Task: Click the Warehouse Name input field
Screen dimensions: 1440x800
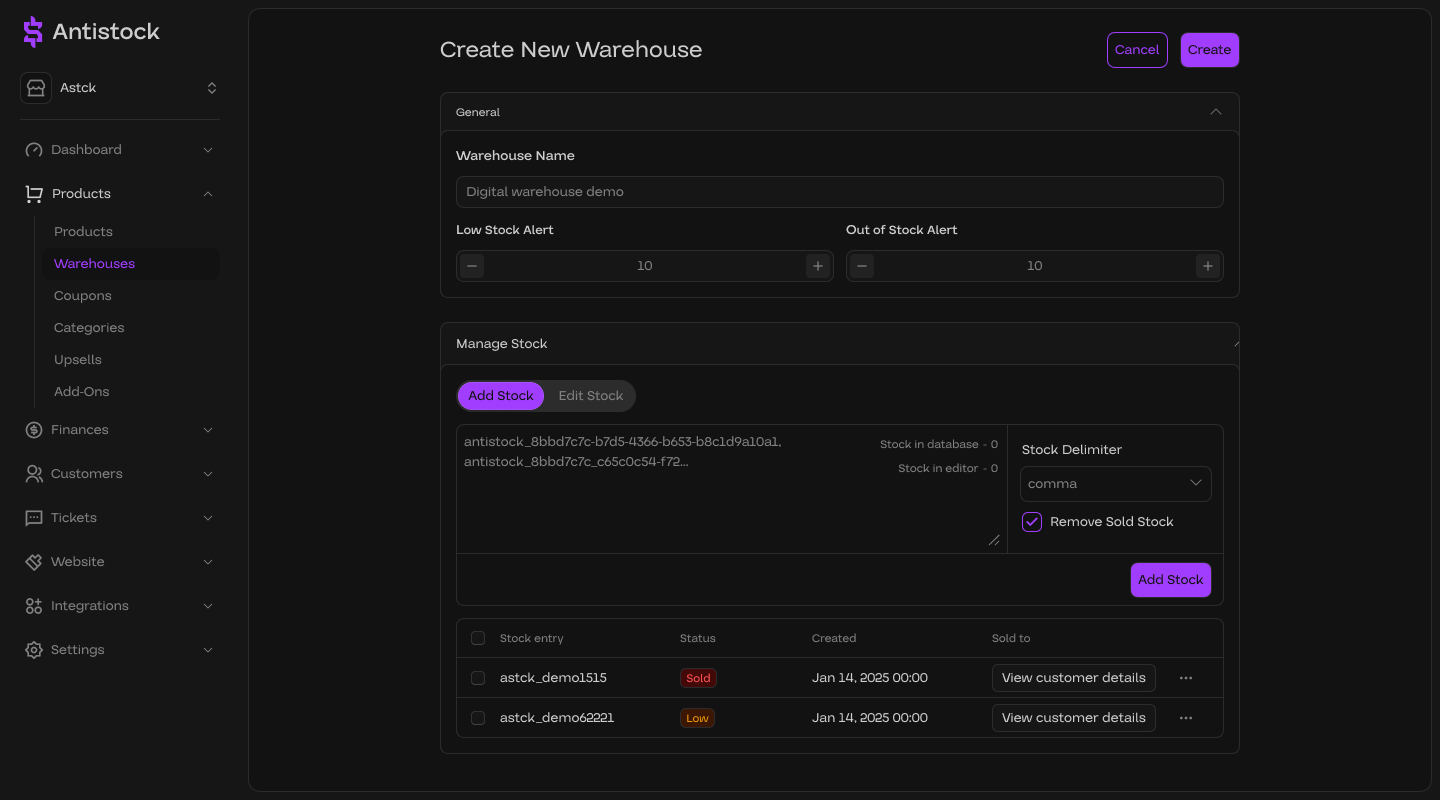Action: [839, 192]
